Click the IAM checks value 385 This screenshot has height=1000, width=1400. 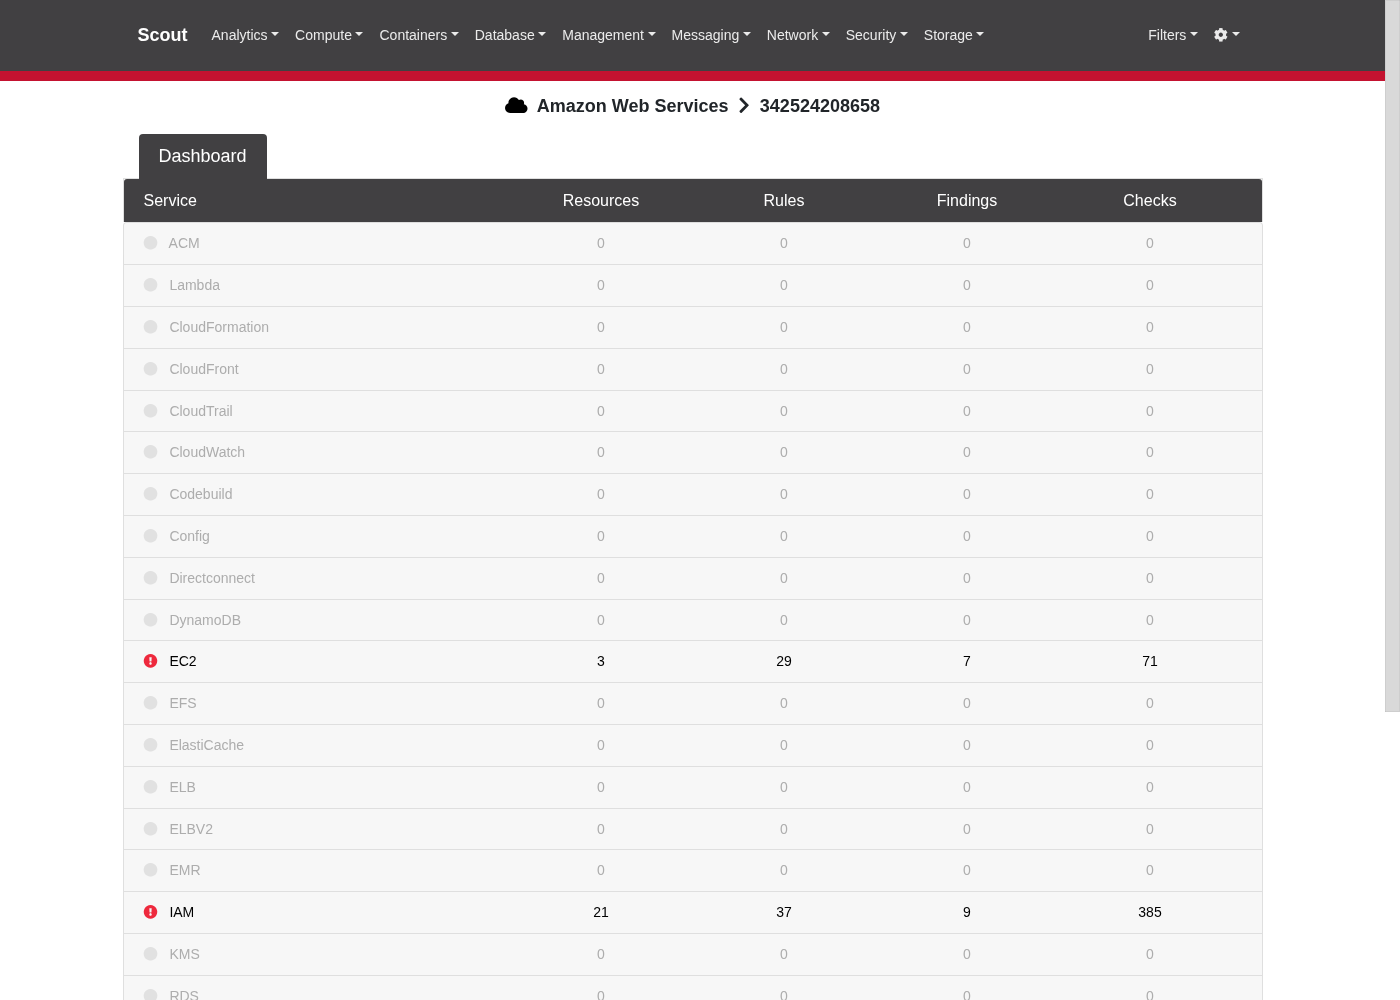1150,912
